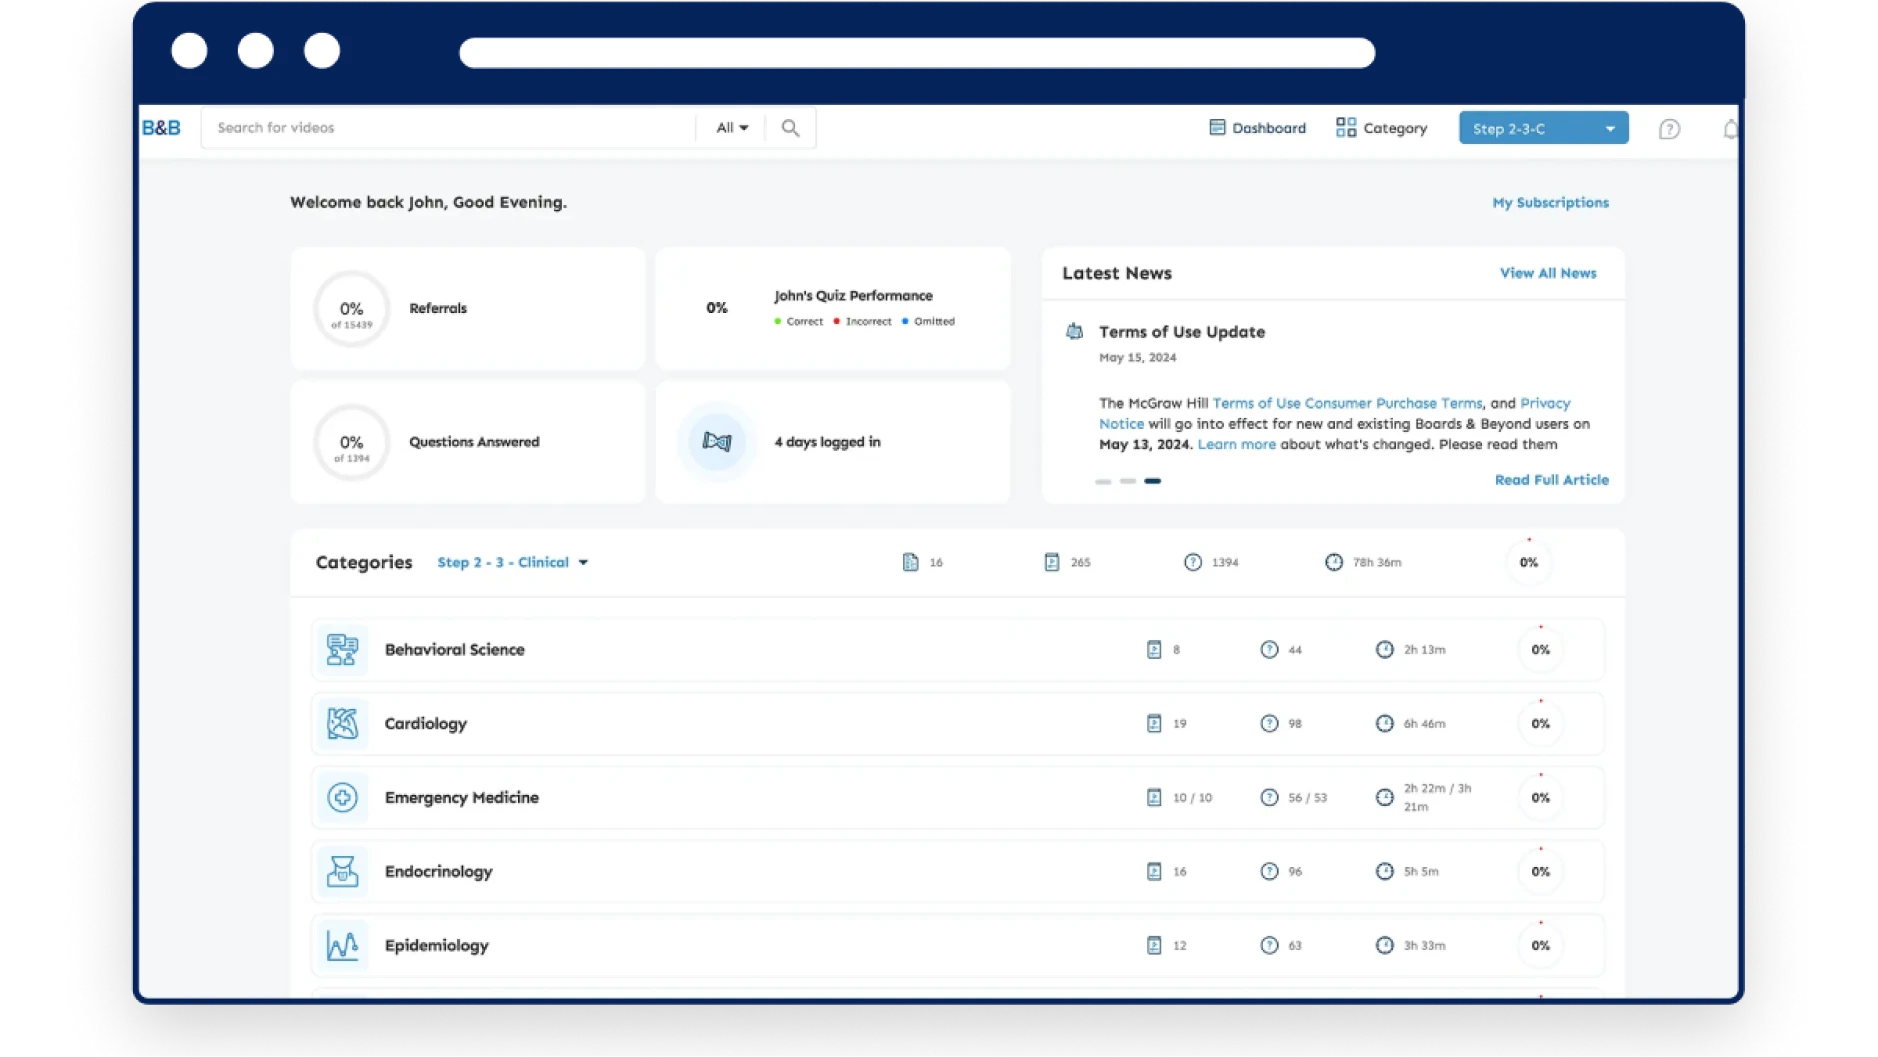Go to the Category tab
Screen dimensions: 1878x1057
[1381, 128]
